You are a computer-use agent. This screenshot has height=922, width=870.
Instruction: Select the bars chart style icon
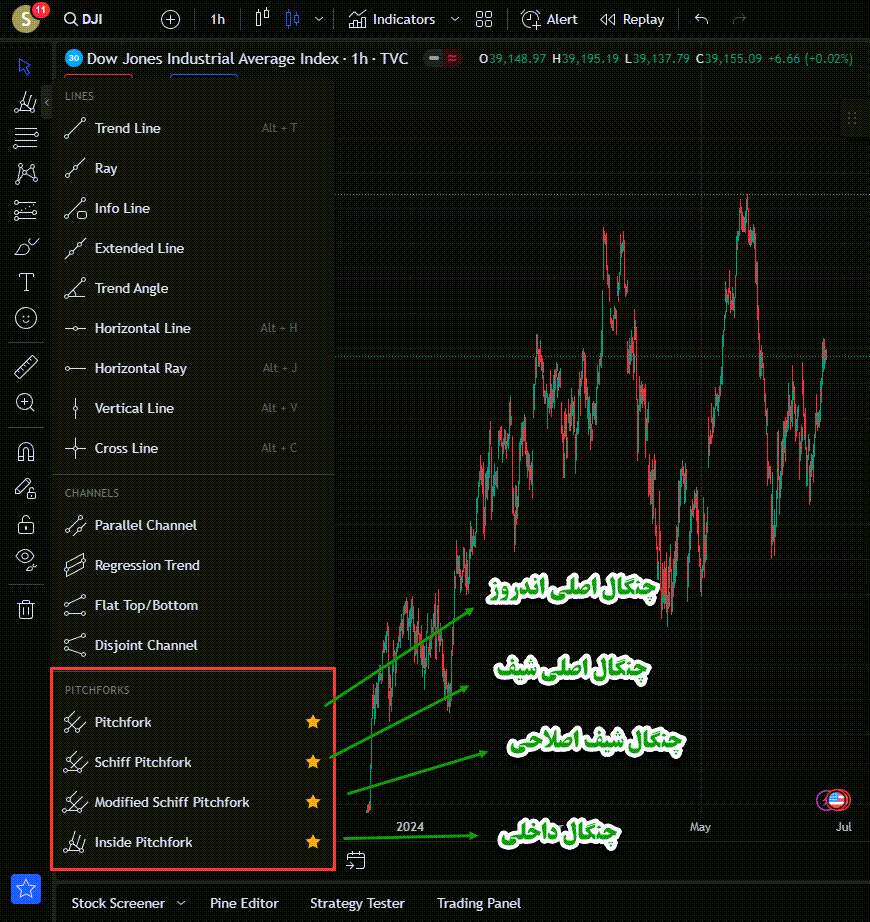pyautogui.click(x=262, y=19)
